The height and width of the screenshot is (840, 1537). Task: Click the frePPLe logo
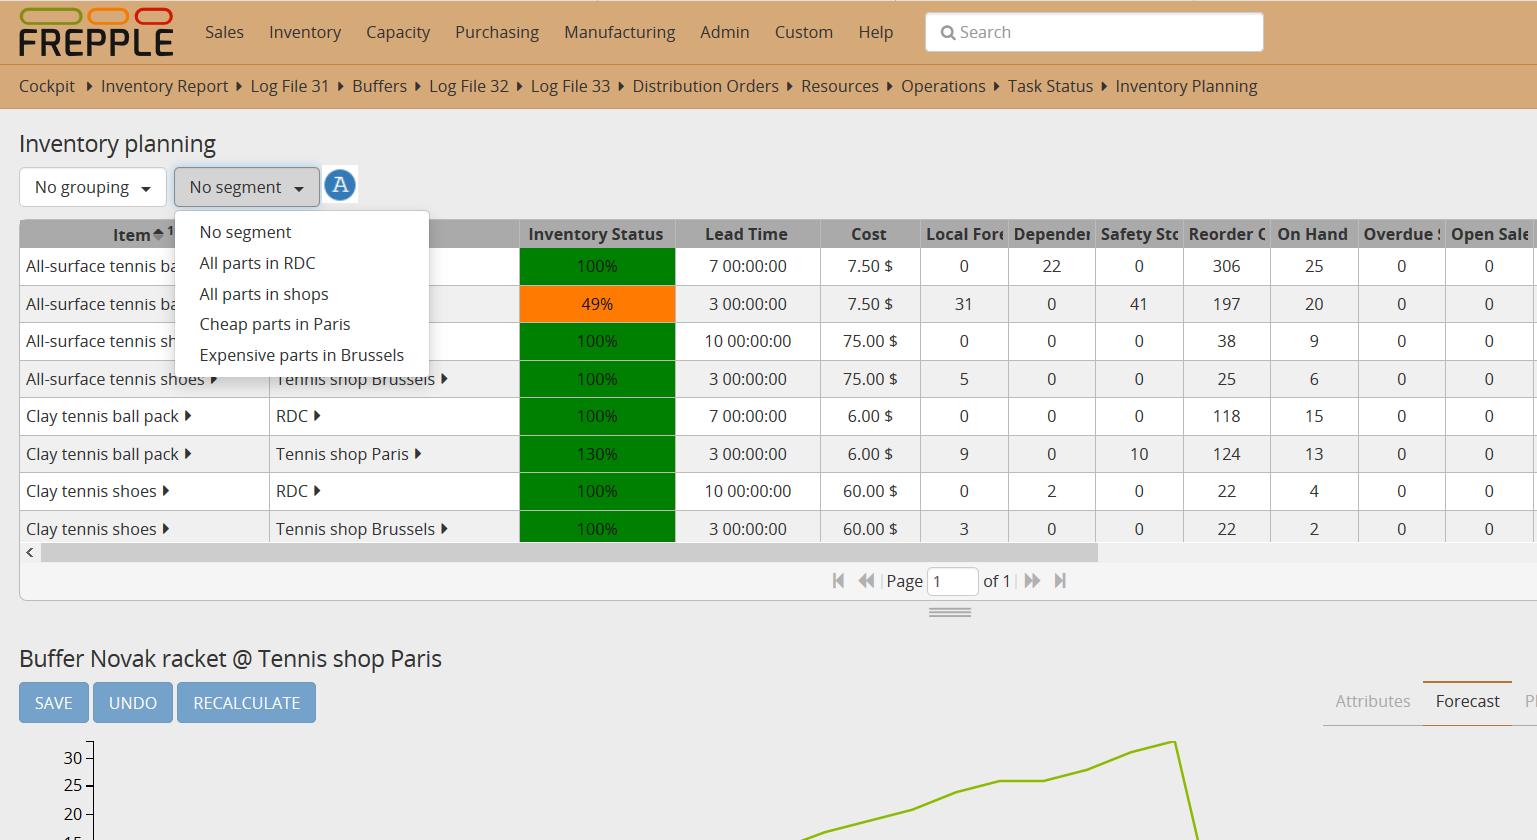click(x=95, y=31)
